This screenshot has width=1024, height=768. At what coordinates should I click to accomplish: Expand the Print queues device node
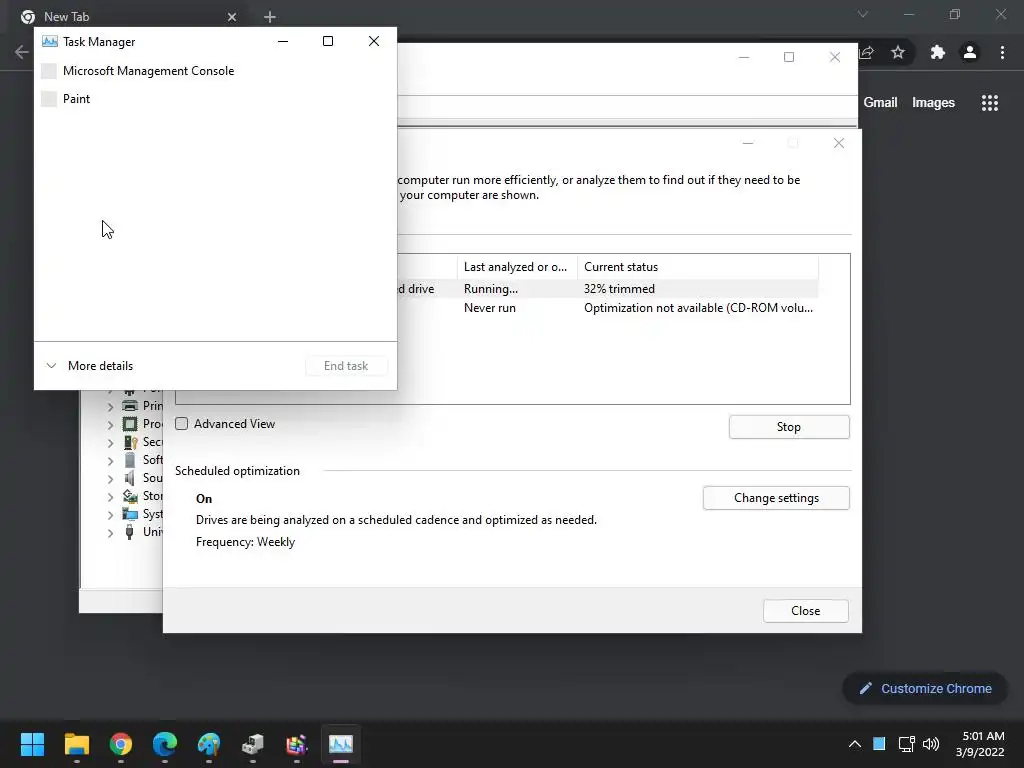110,406
